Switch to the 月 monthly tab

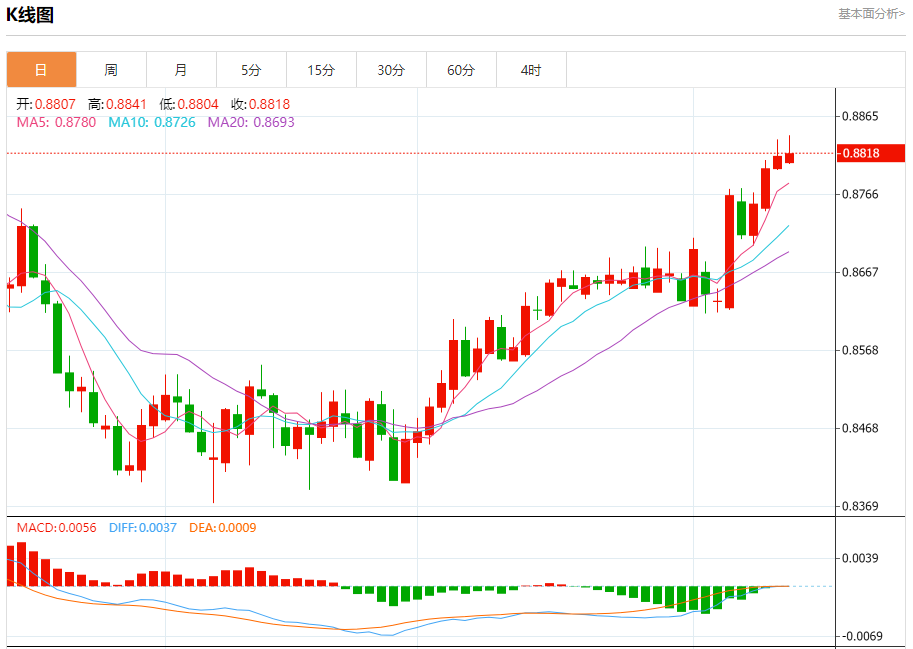[181, 70]
